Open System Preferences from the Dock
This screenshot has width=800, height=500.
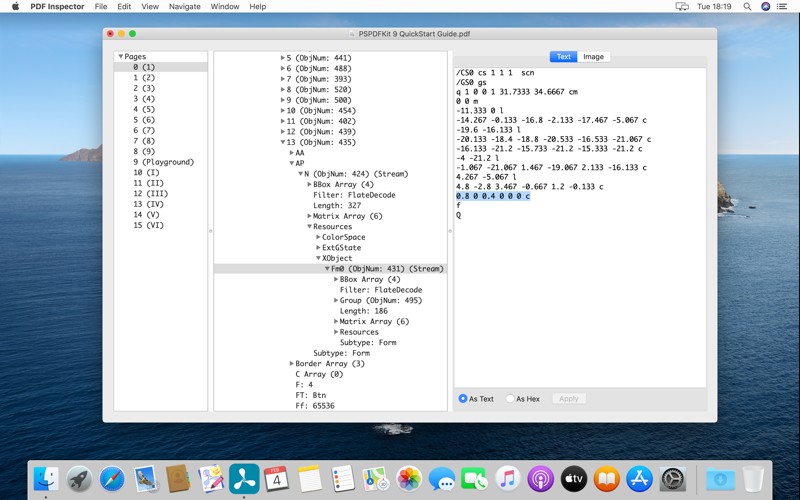click(x=672, y=479)
